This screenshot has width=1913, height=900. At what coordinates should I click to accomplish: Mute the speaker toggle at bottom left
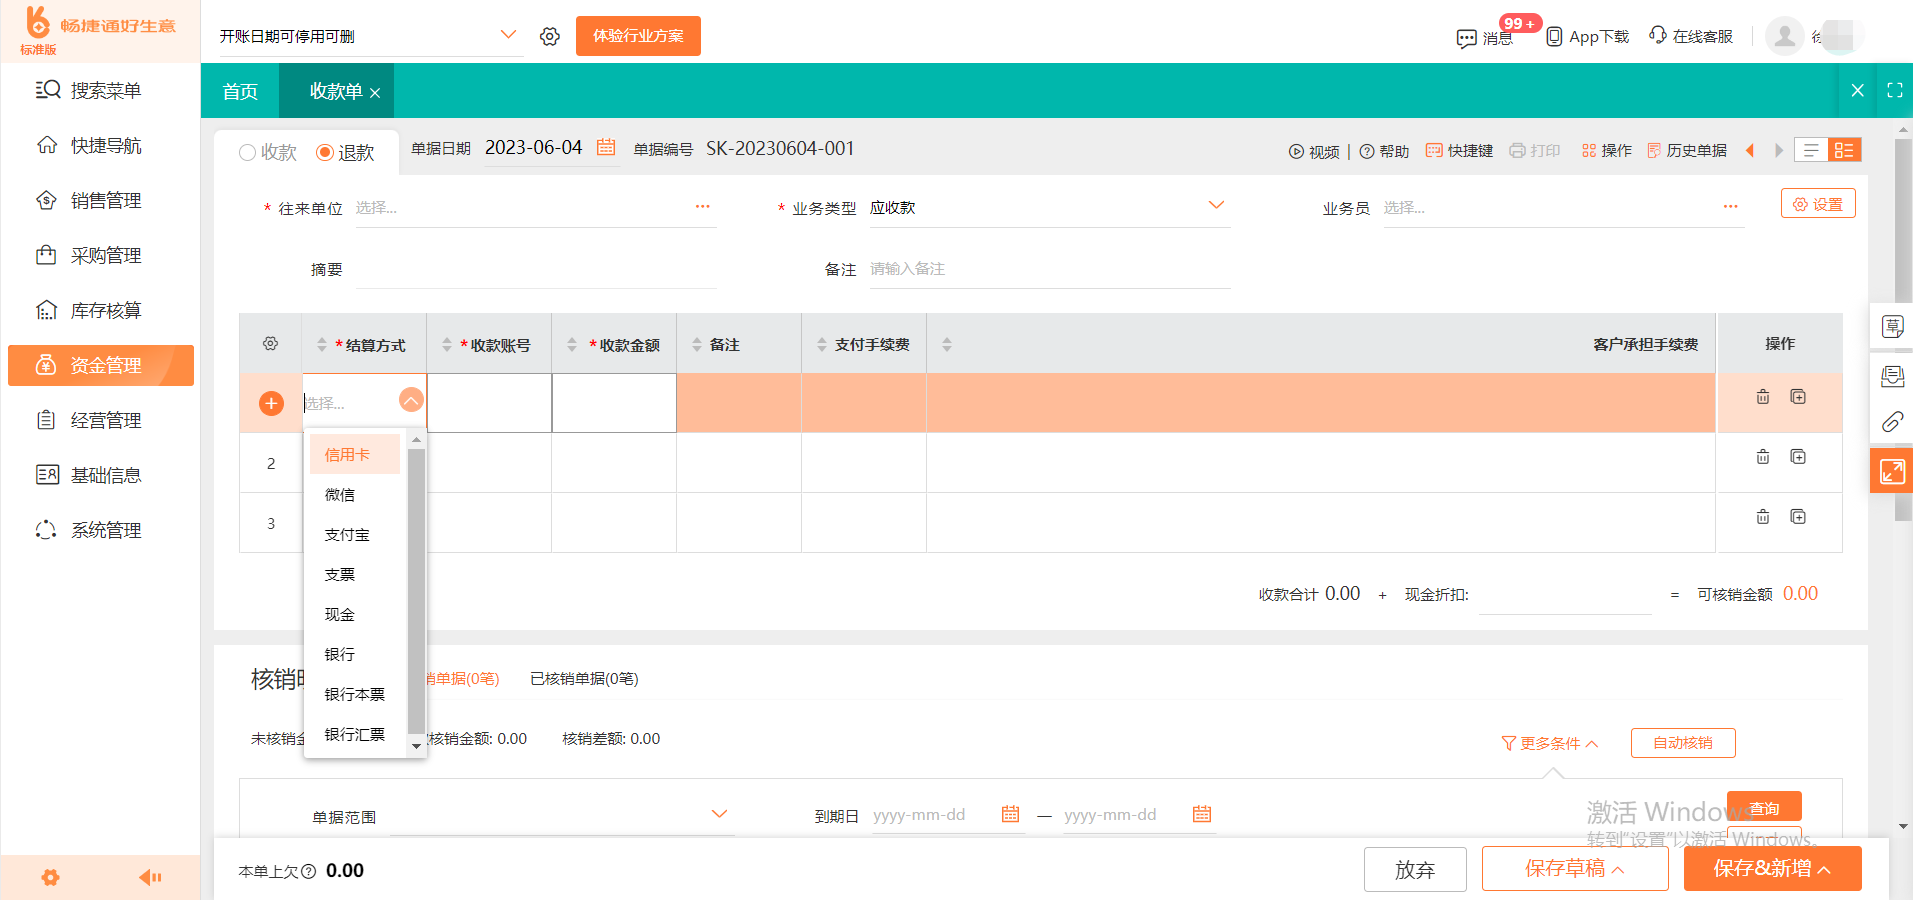150,877
